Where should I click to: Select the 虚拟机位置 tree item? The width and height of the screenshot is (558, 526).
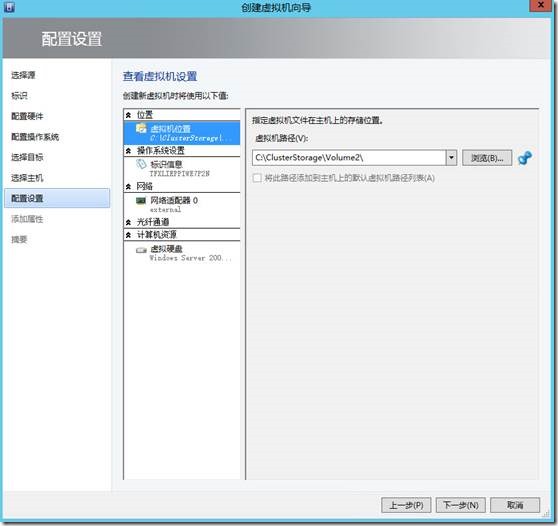[x=182, y=133]
